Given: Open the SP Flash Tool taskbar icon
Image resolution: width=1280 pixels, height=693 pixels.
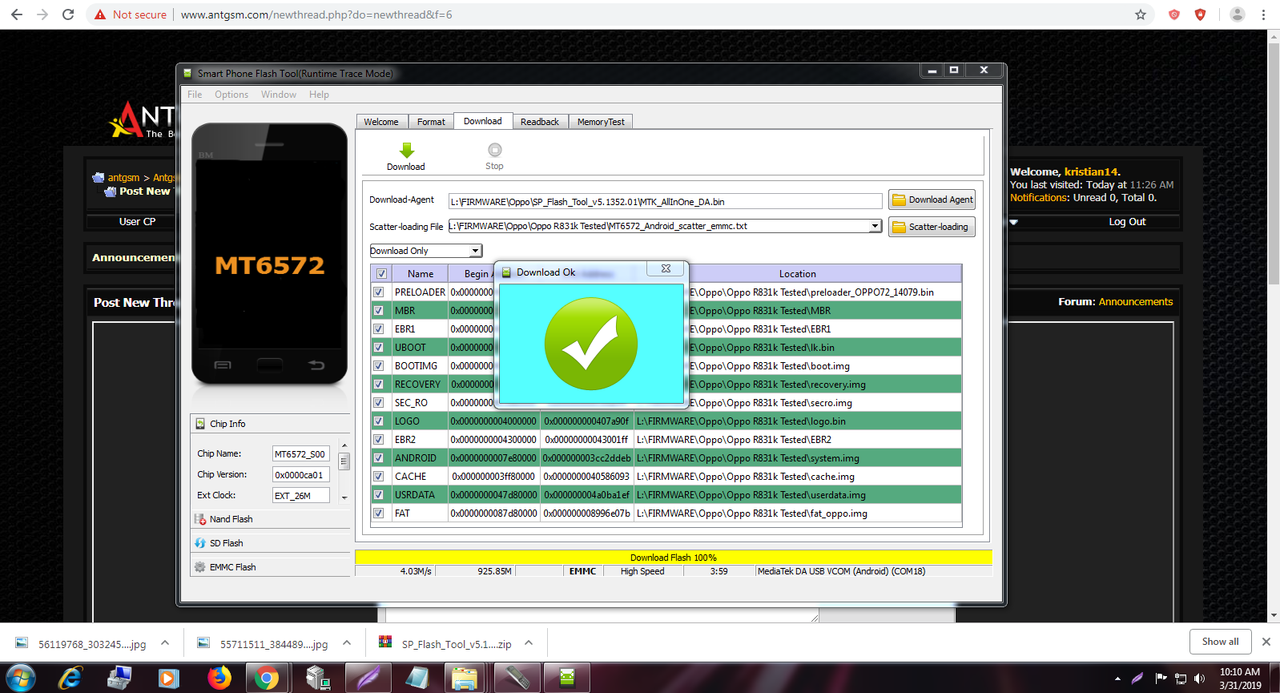Looking at the screenshot, I should pyautogui.click(x=567, y=677).
